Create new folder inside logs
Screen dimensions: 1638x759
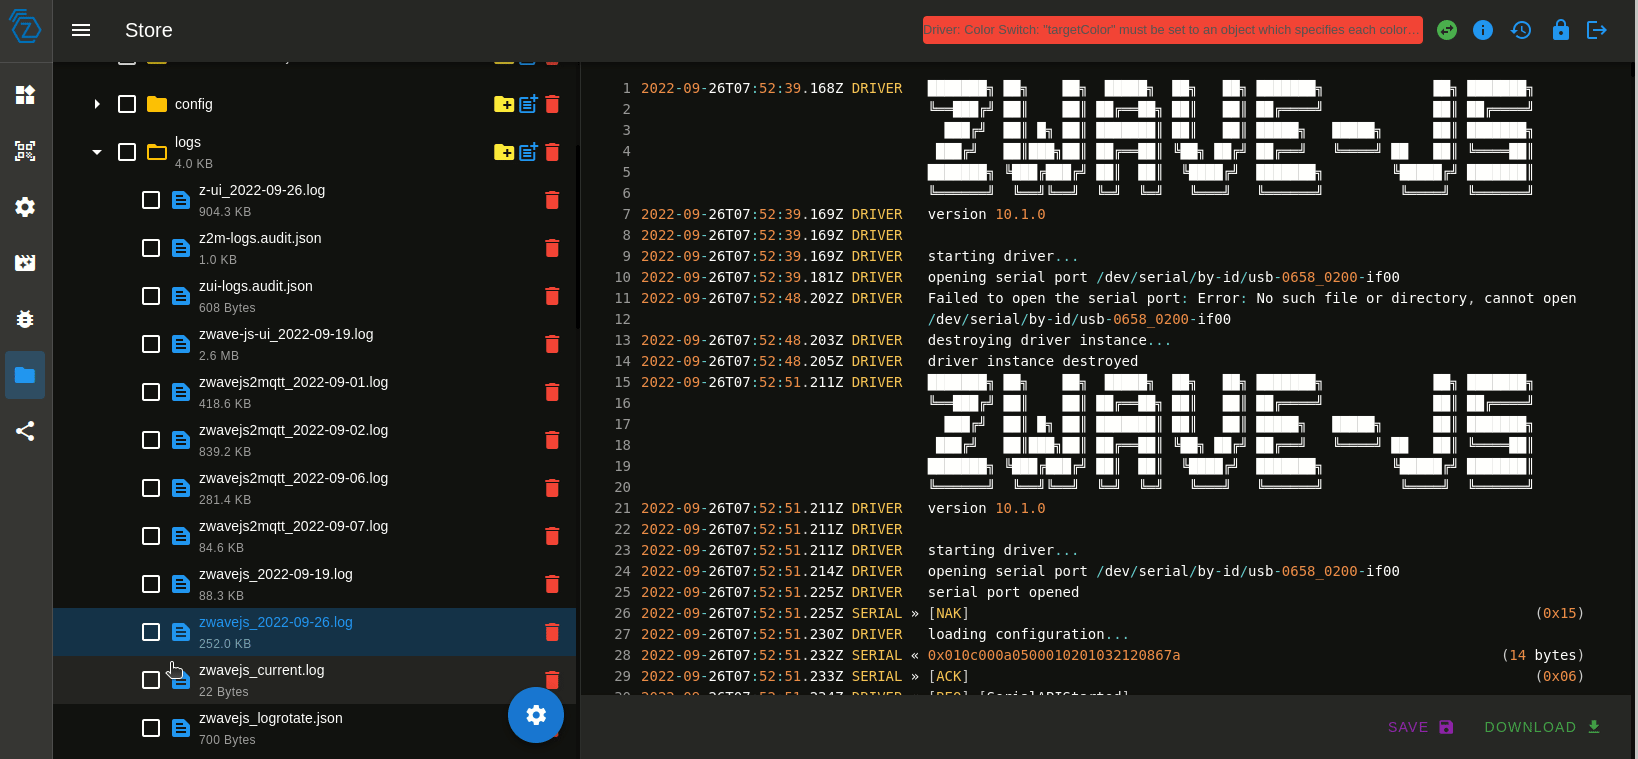(x=504, y=152)
